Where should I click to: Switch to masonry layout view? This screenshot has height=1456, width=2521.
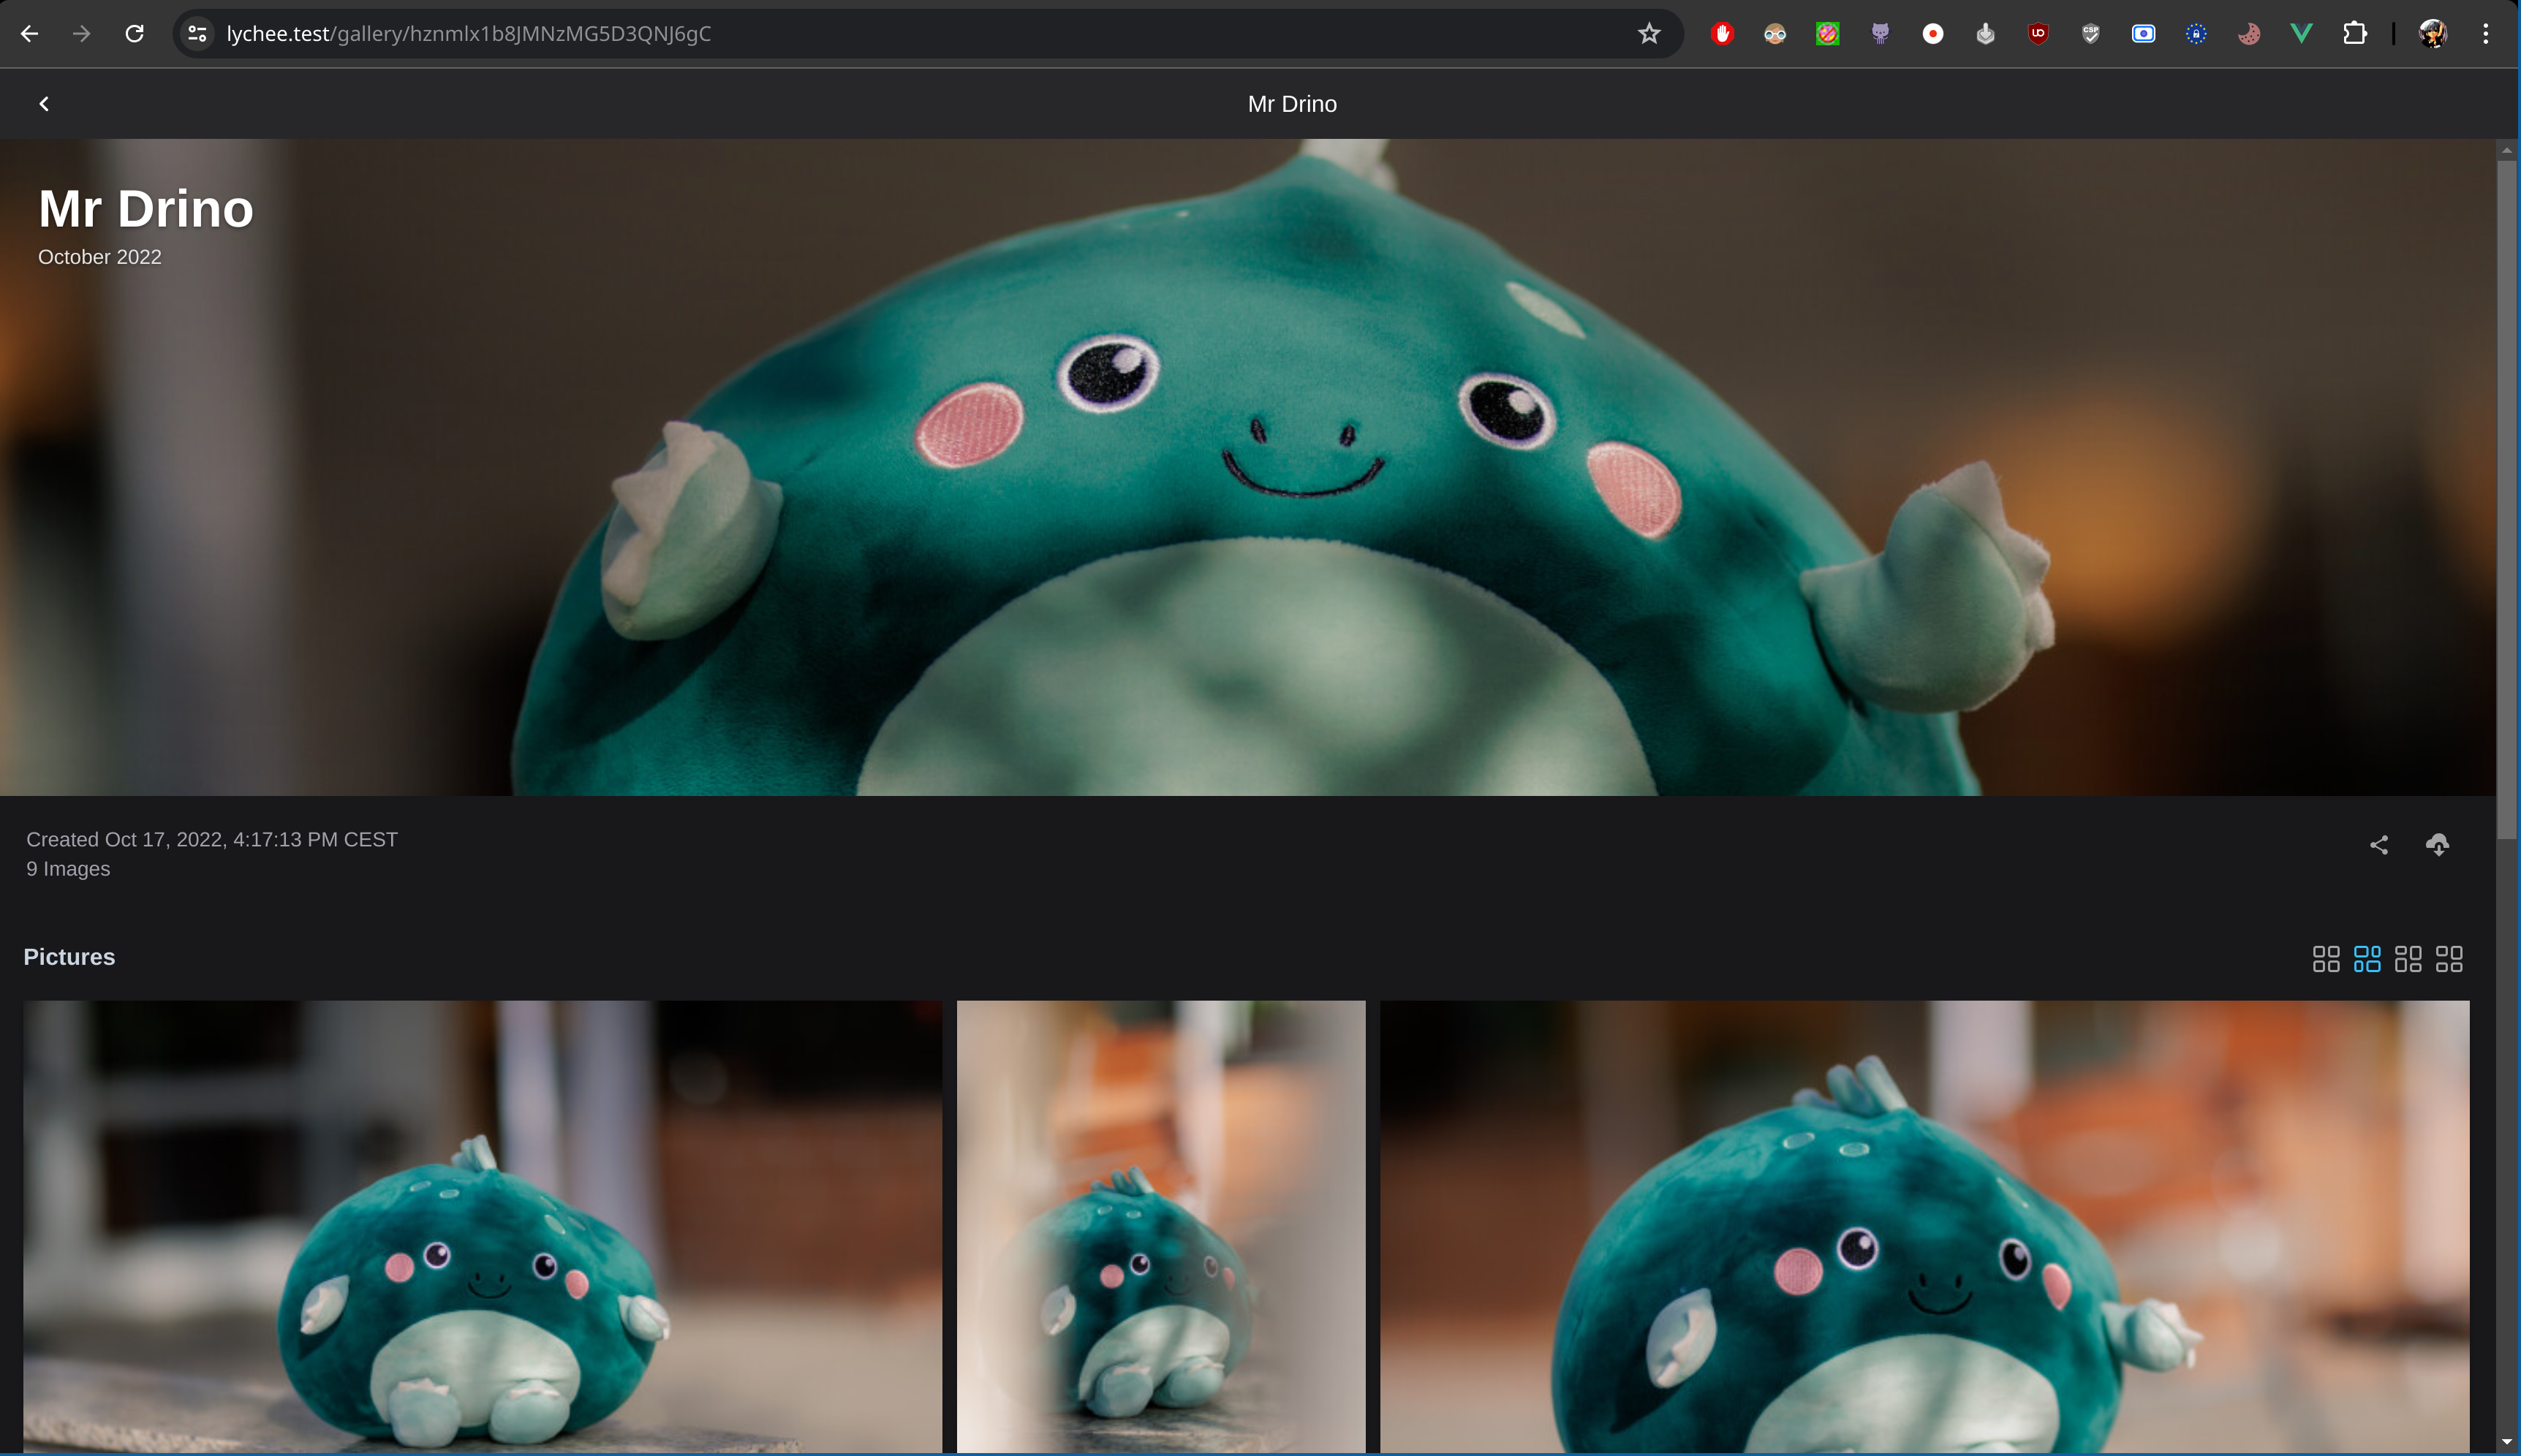pyautogui.click(x=2408, y=958)
